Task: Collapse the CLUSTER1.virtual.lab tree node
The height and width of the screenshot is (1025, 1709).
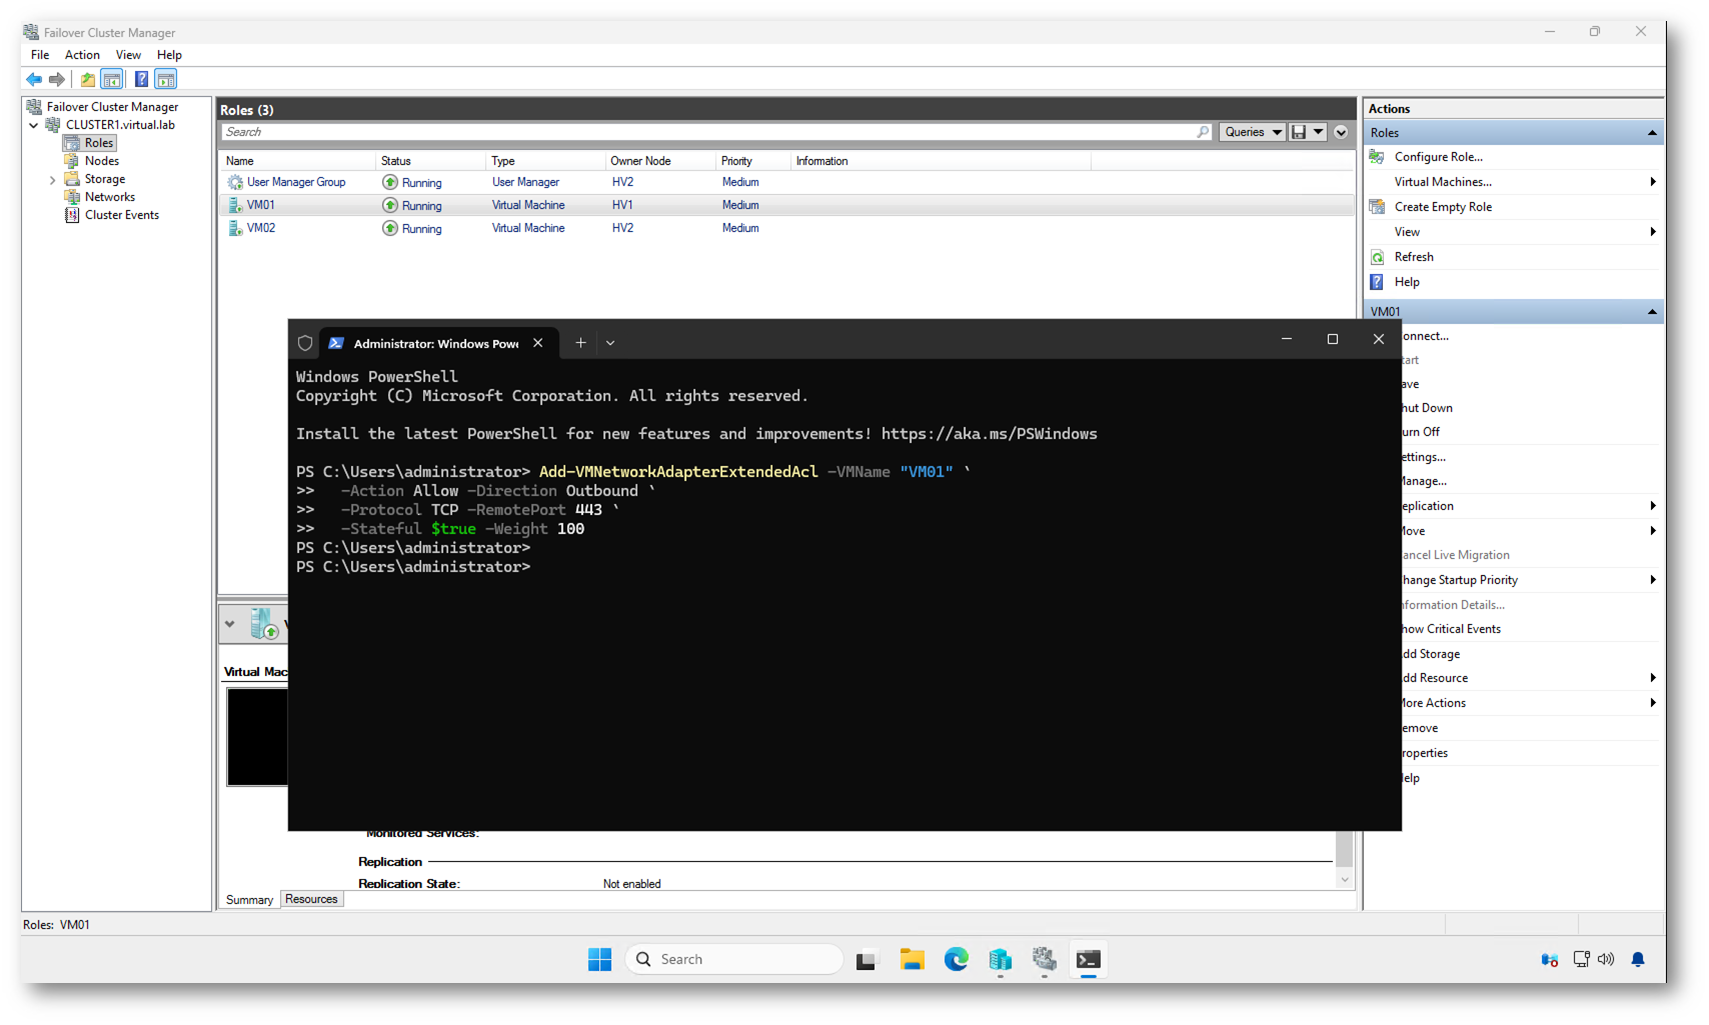Action: pyautogui.click(x=34, y=125)
